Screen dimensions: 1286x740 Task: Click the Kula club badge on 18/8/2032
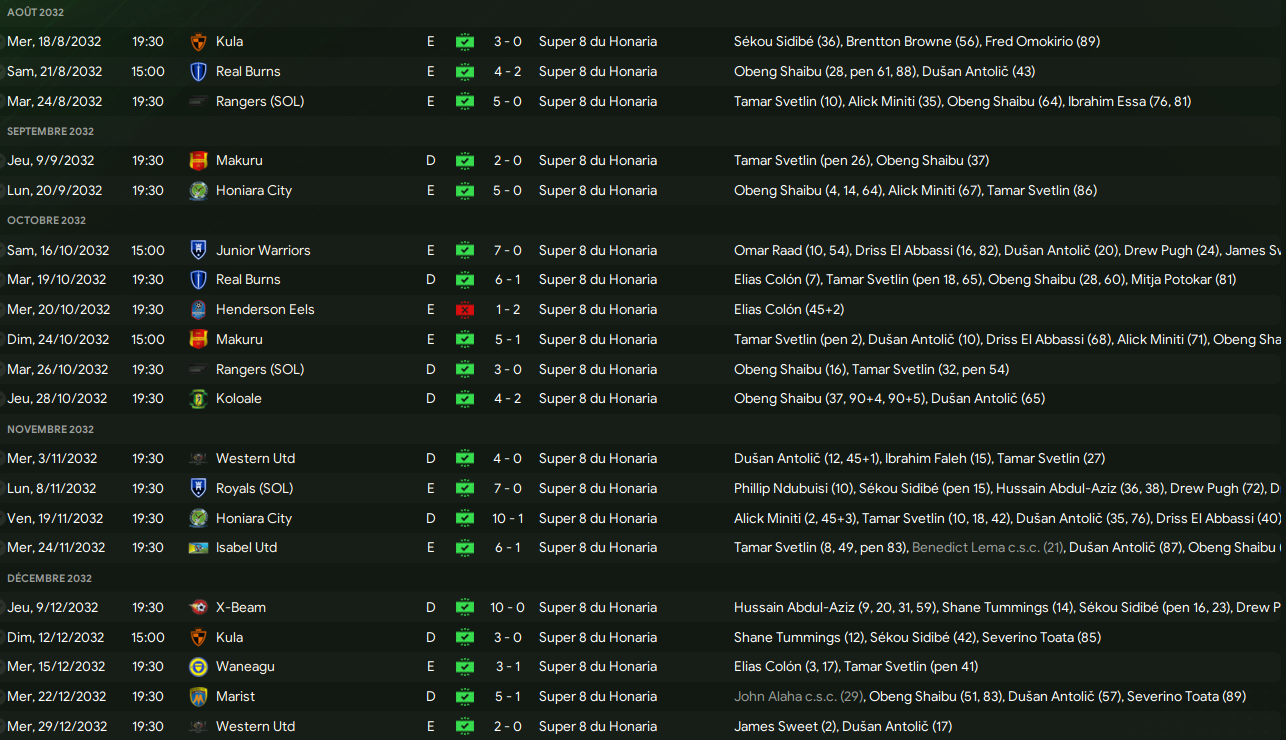coord(198,42)
